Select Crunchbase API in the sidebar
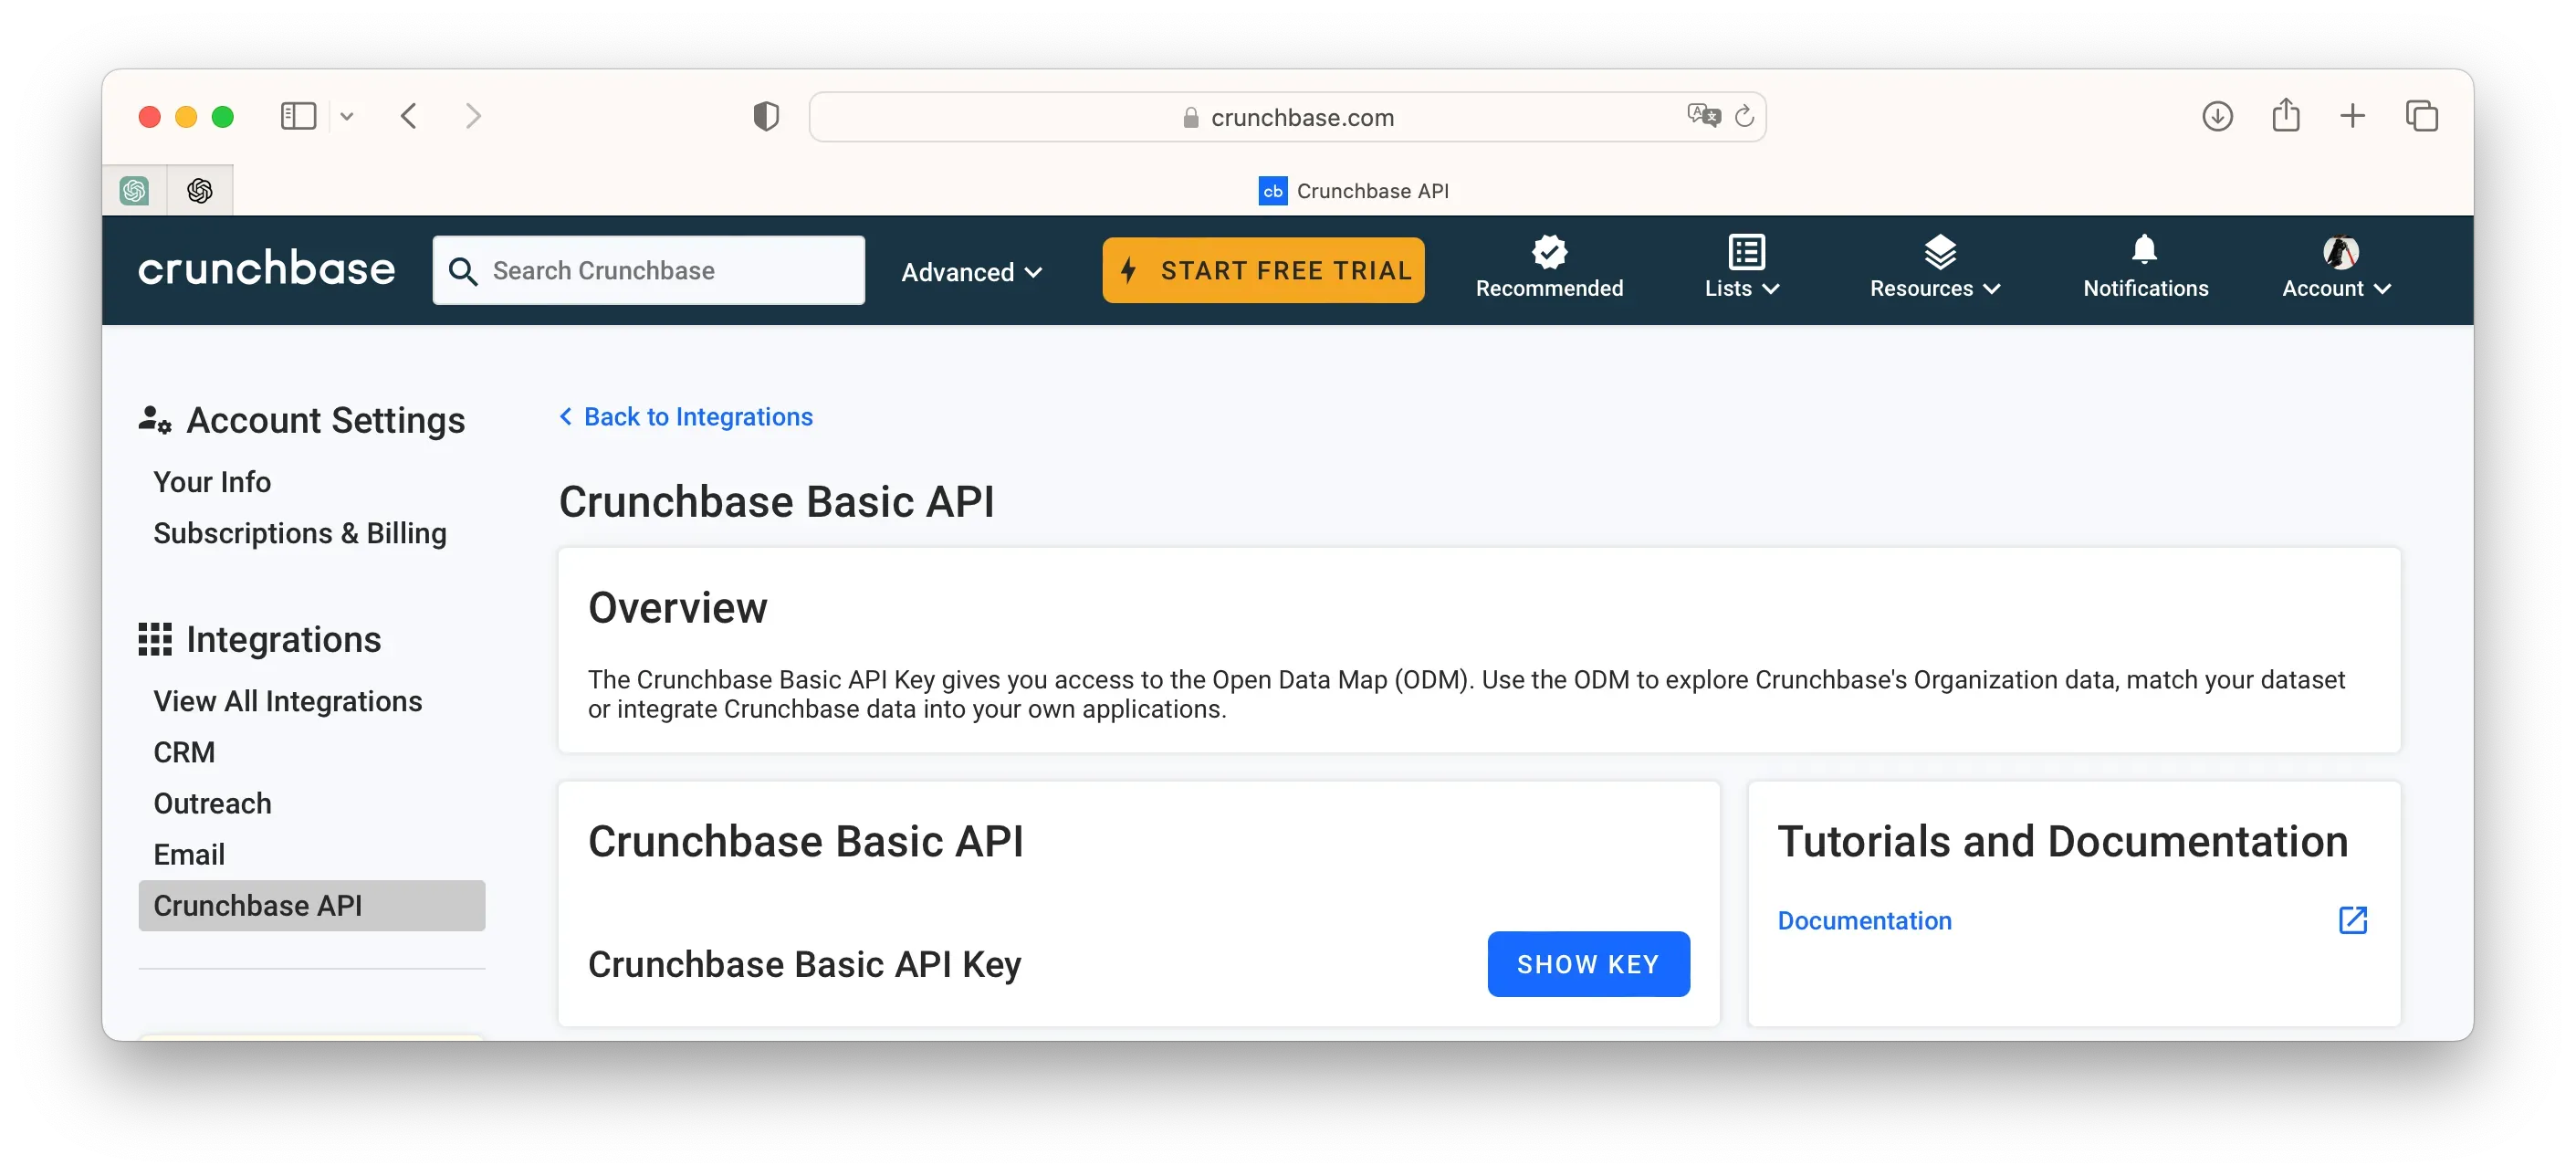Screen dimensions: 2576x1176 coord(258,905)
